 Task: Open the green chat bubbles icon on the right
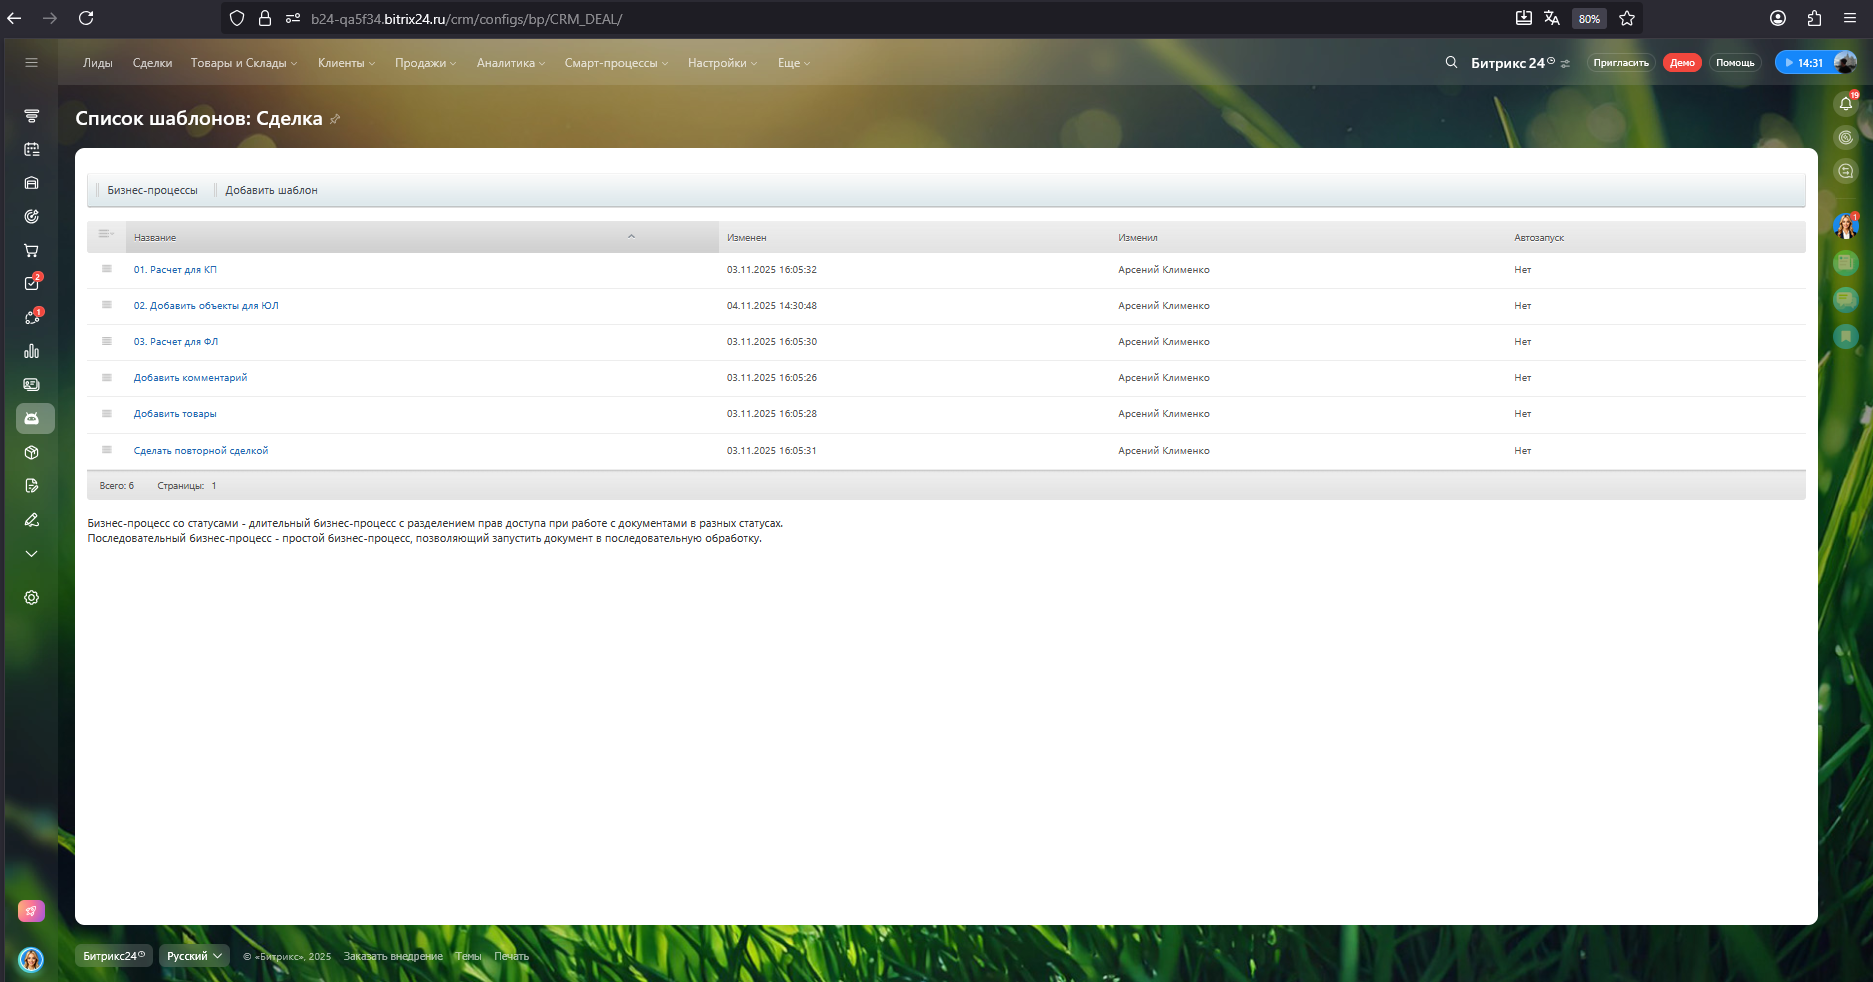[1846, 299]
